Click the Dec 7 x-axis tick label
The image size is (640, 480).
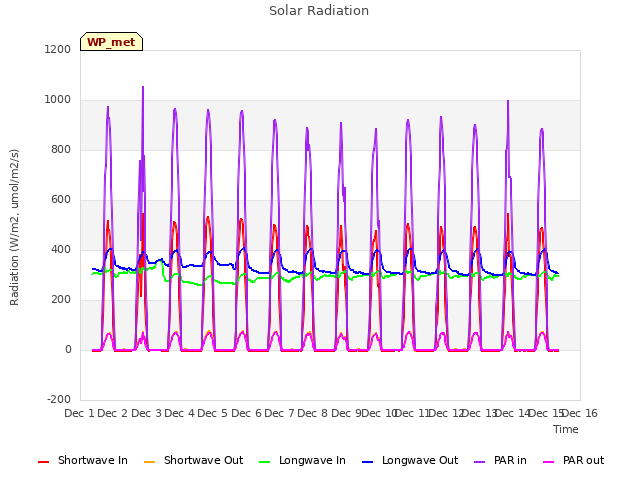coord(279,413)
